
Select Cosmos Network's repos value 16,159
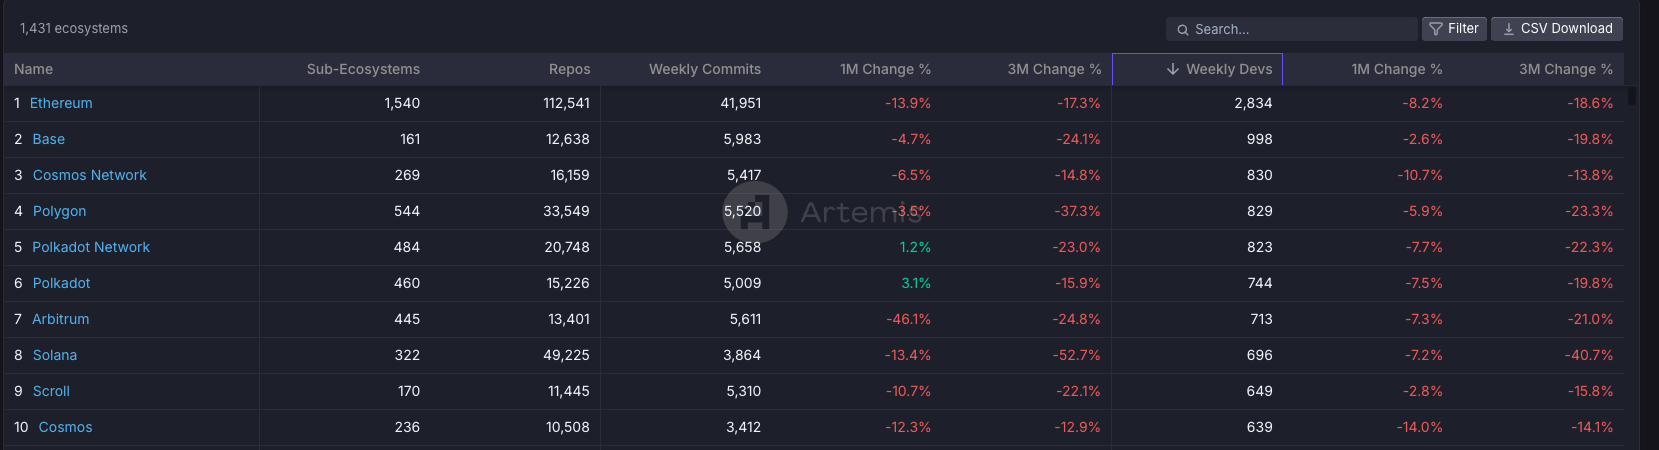(x=570, y=175)
